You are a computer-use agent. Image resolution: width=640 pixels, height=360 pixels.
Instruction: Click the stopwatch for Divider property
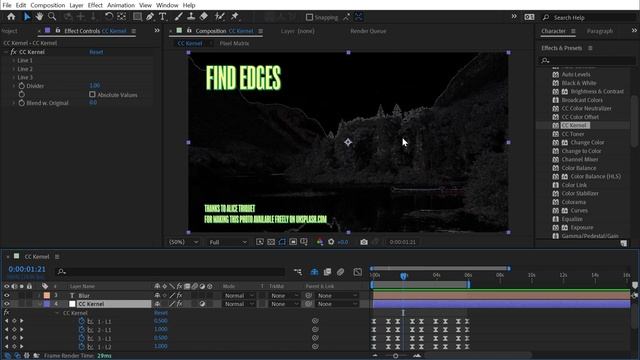(22, 86)
